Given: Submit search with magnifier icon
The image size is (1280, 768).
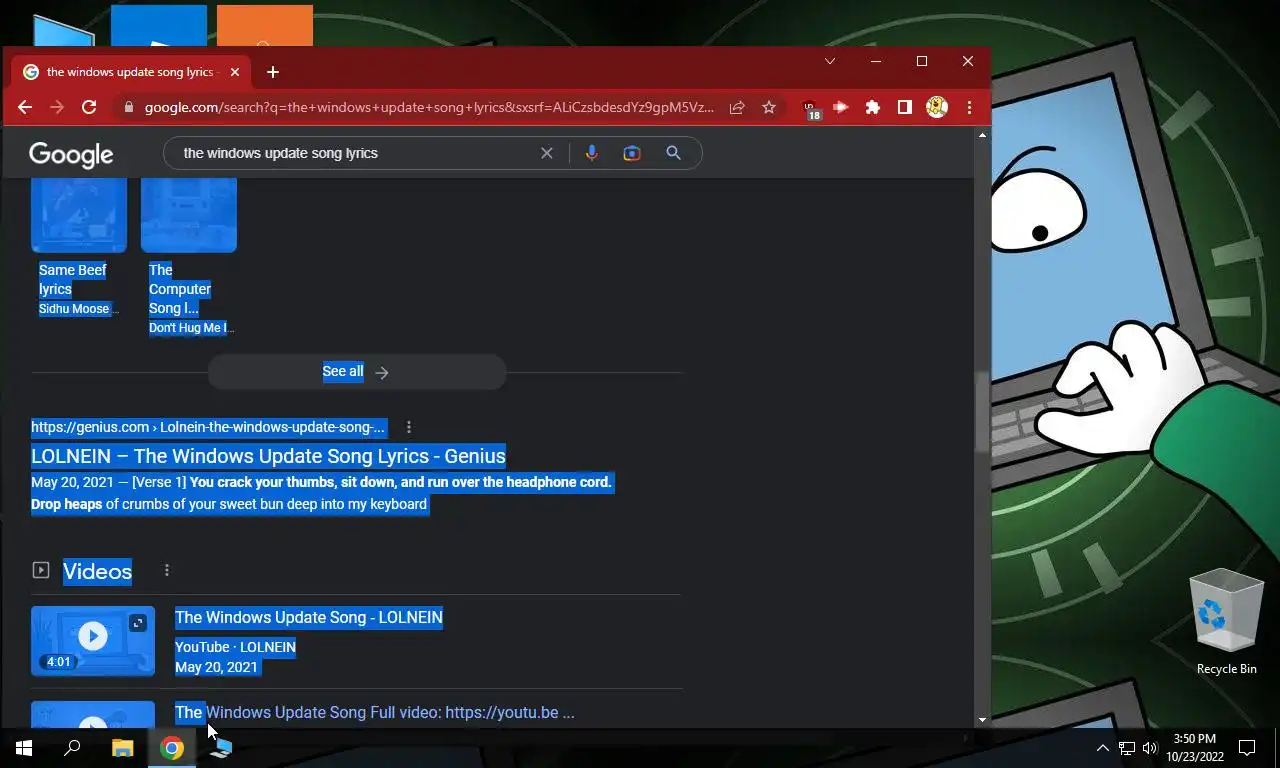Looking at the screenshot, I should pos(673,153).
